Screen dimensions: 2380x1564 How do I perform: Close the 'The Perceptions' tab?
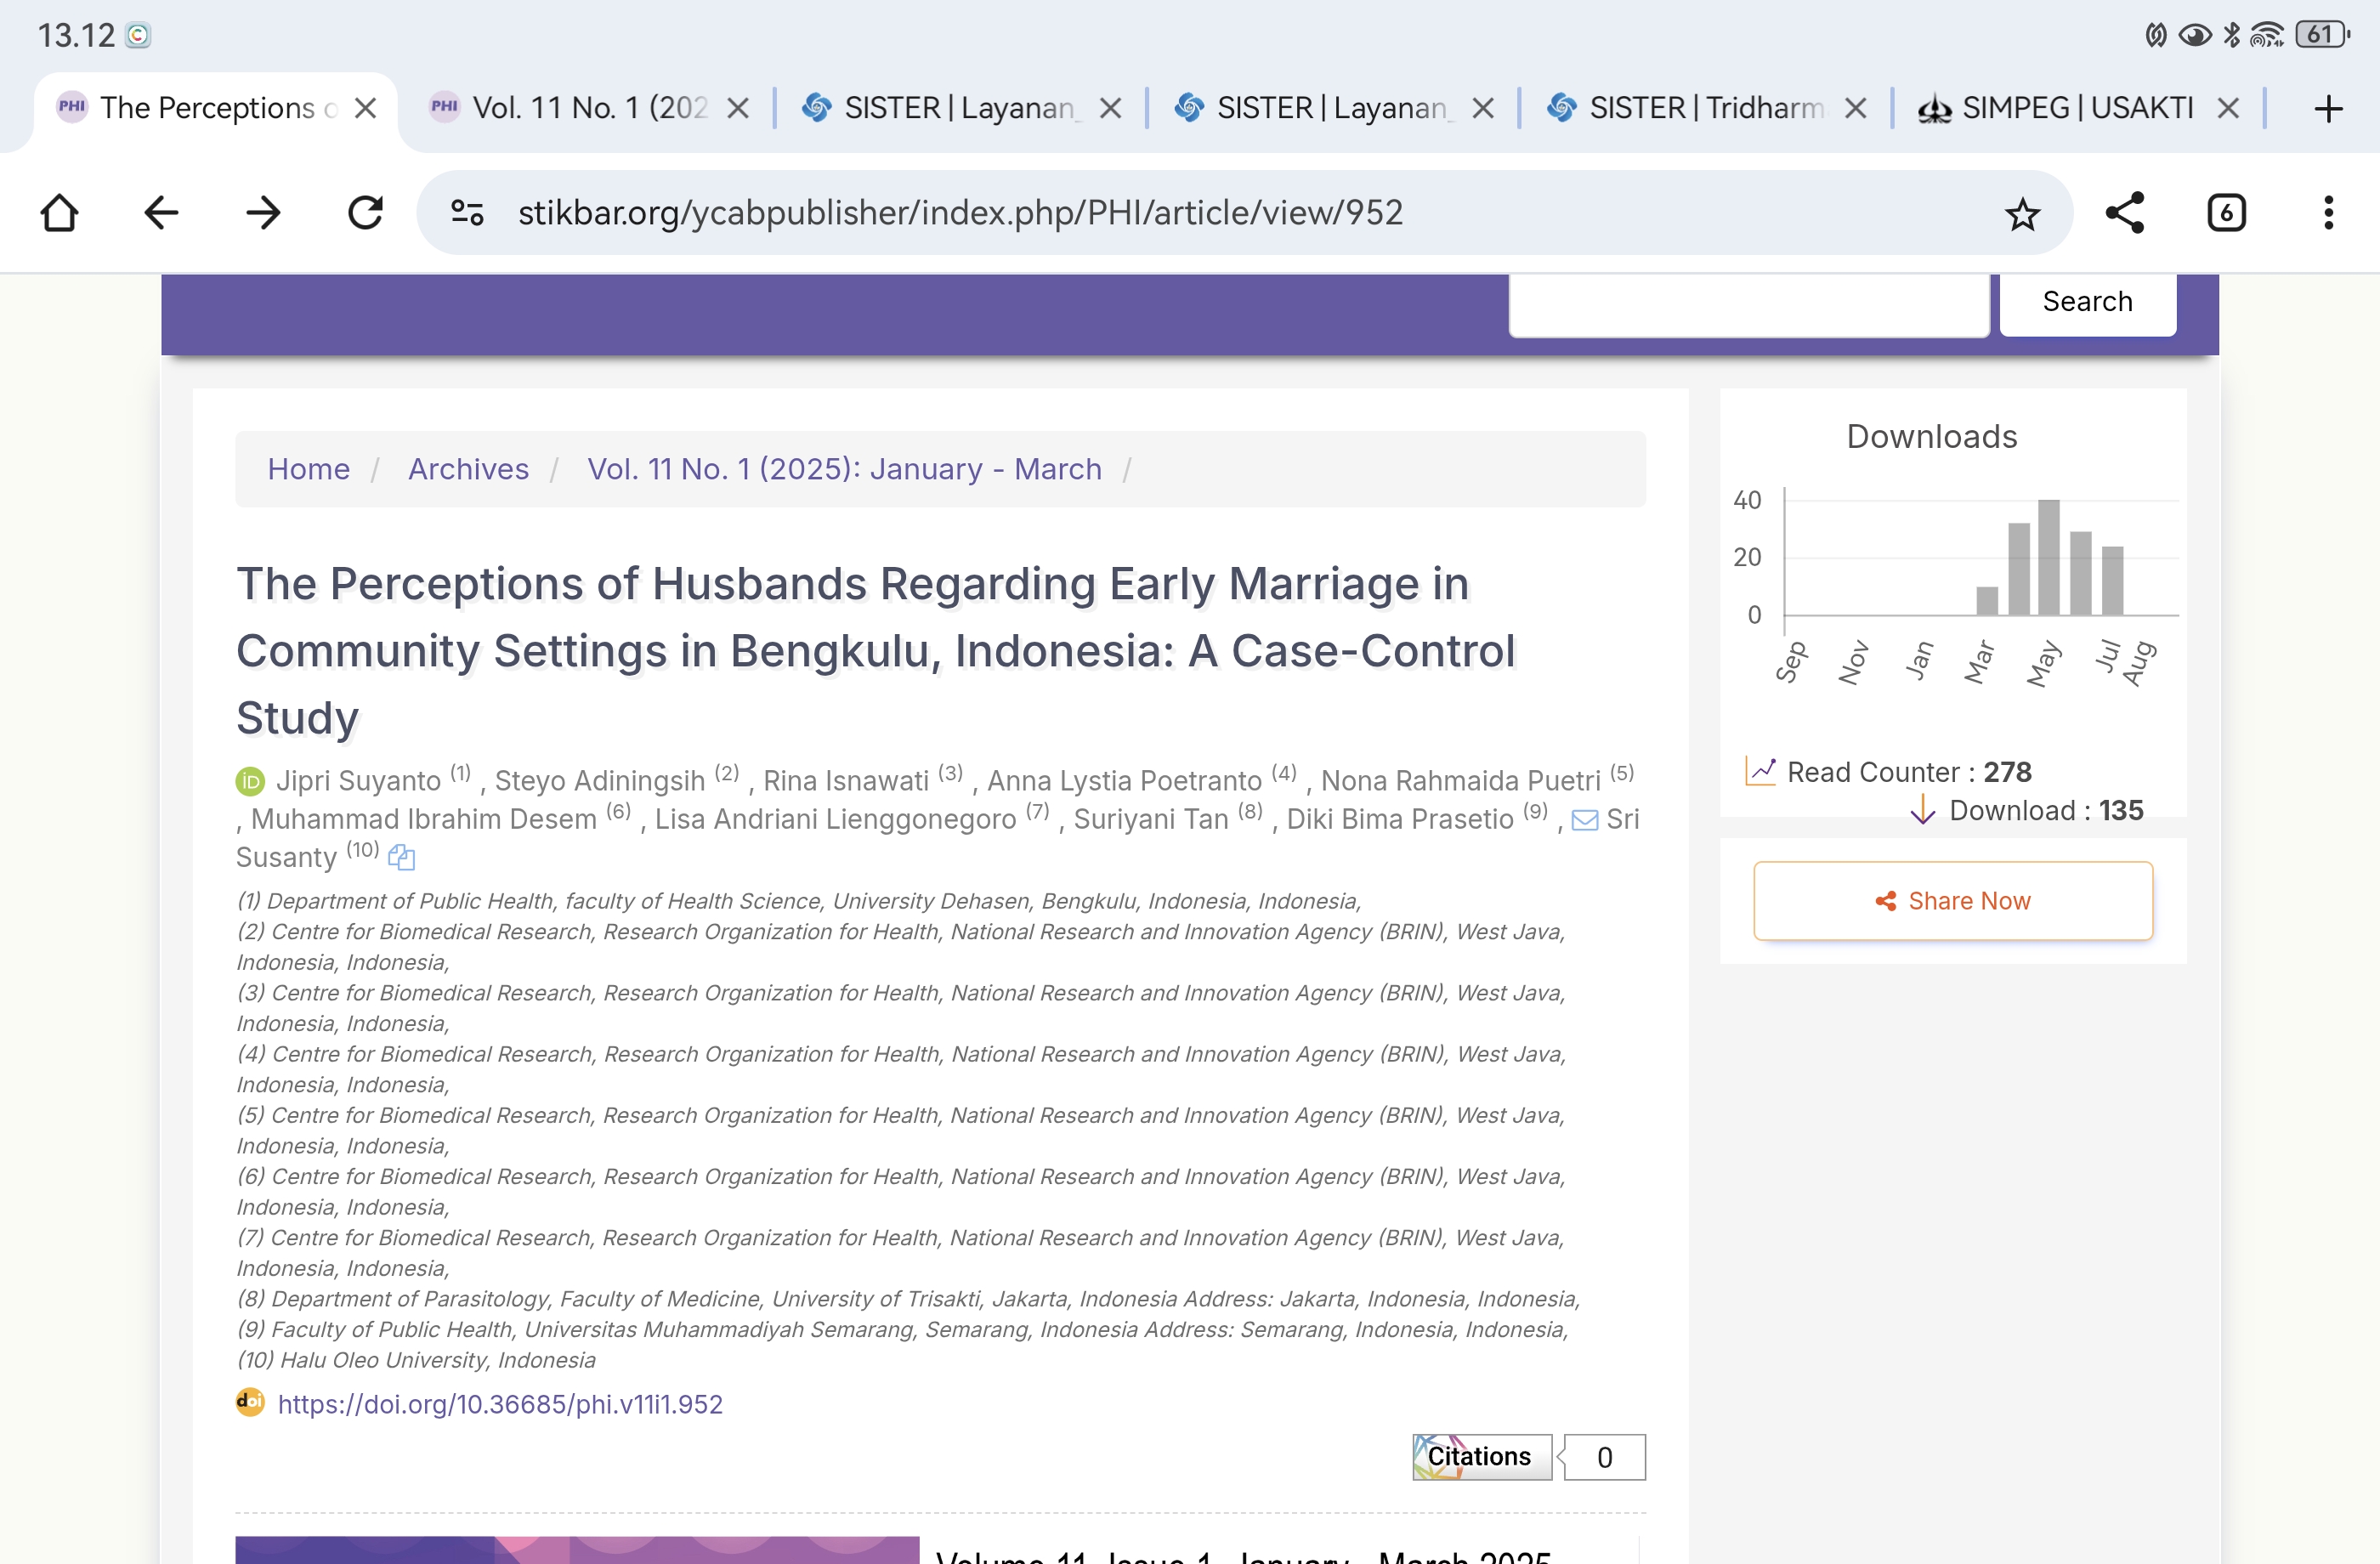[x=366, y=108]
